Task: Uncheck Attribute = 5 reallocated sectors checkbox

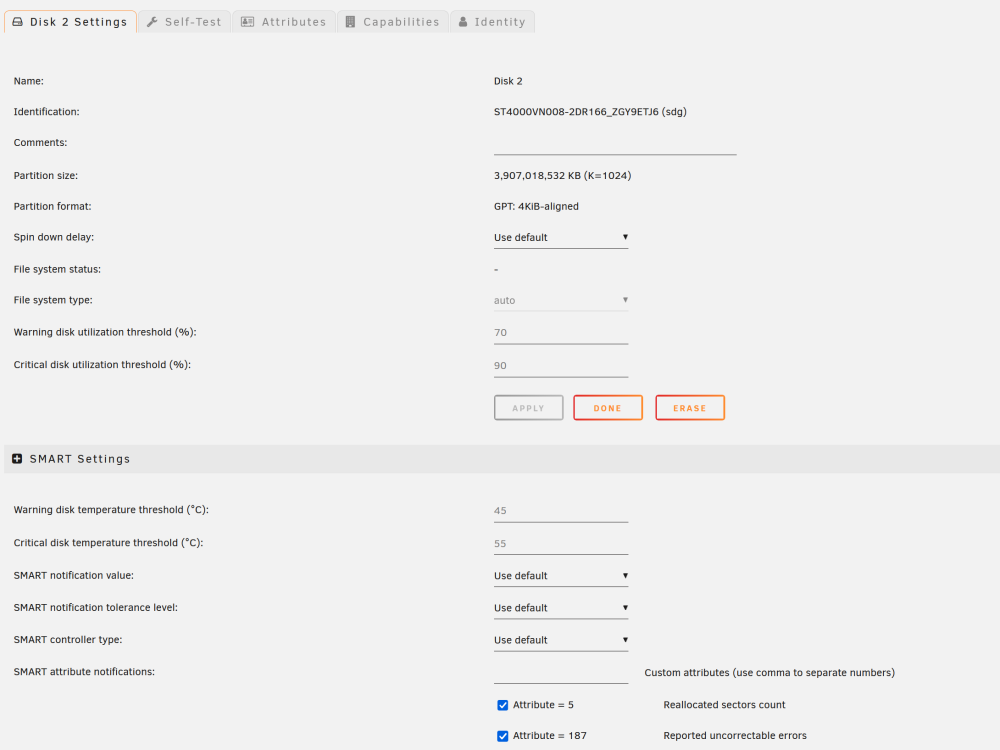Action: coord(503,705)
